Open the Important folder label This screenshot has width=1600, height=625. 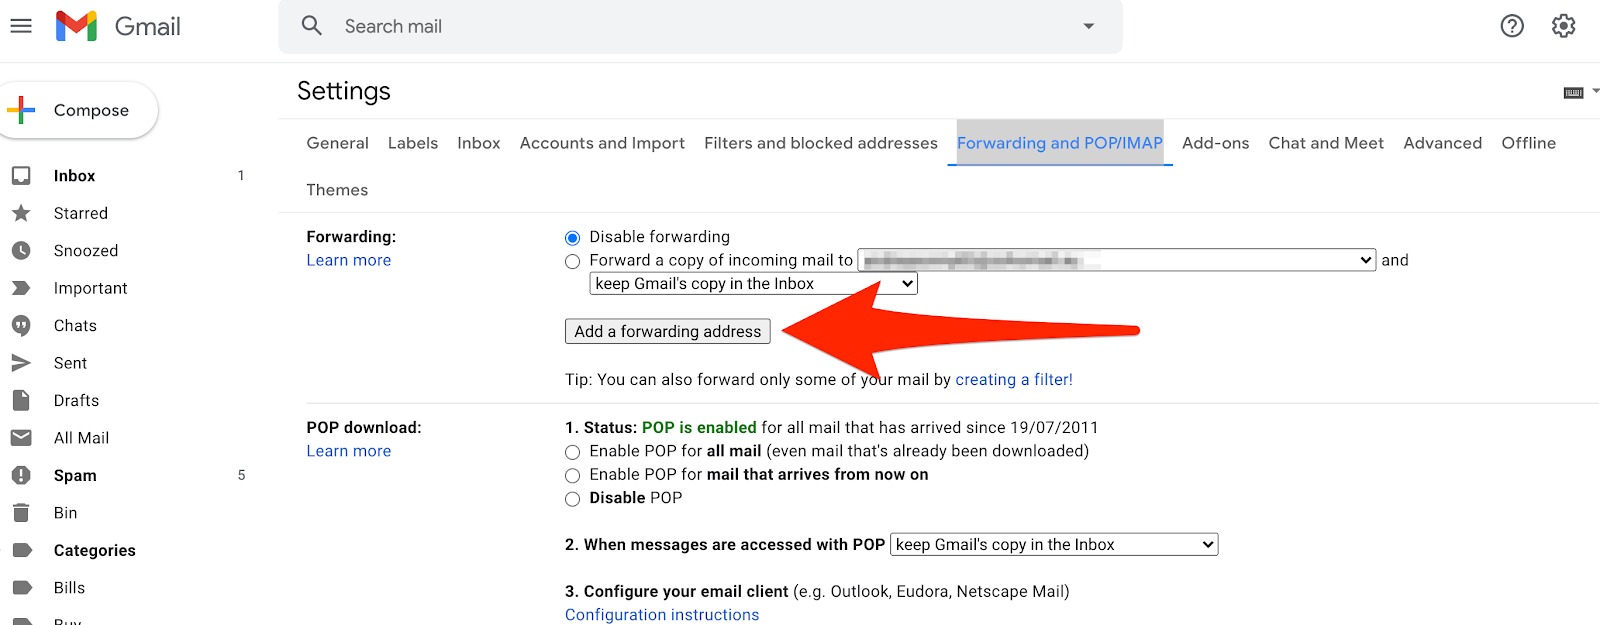[91, 288]
